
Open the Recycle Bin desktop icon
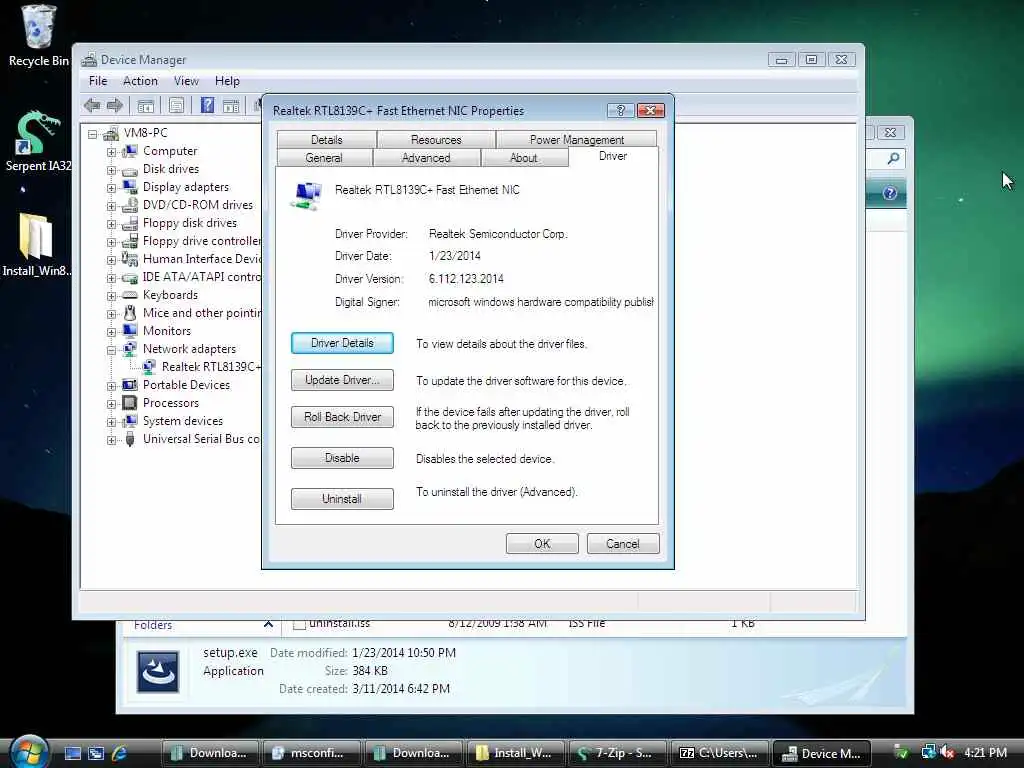38,36
